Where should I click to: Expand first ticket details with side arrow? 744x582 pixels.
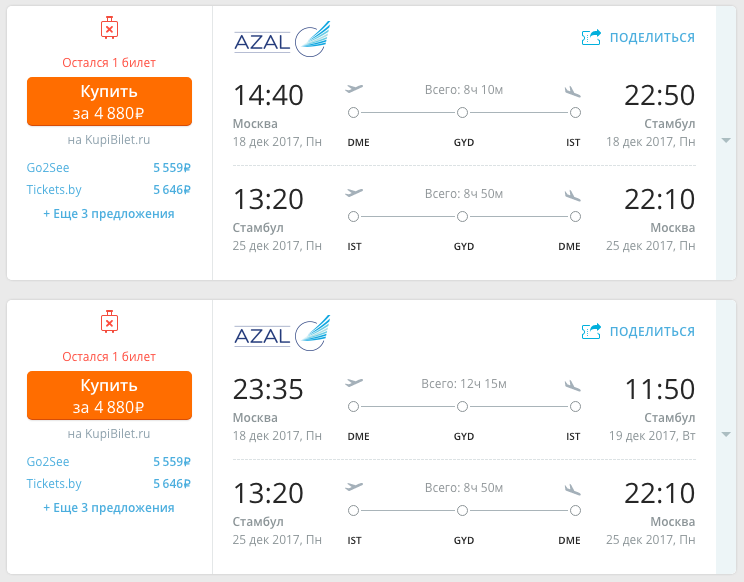pyautogui.click(x=726, y=140)
